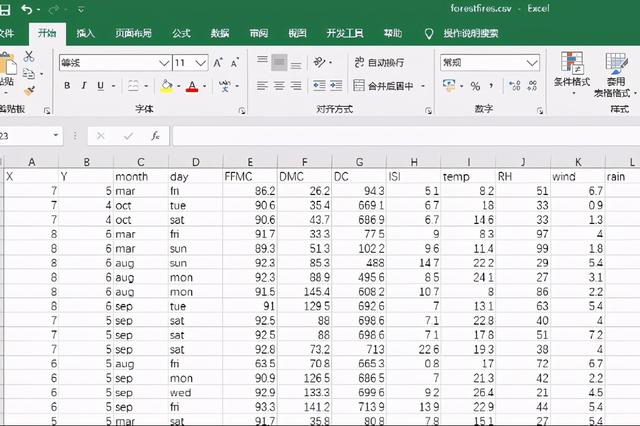Click the red Font Color swatch
The image size is (640, 426).
tap(192, 86)
